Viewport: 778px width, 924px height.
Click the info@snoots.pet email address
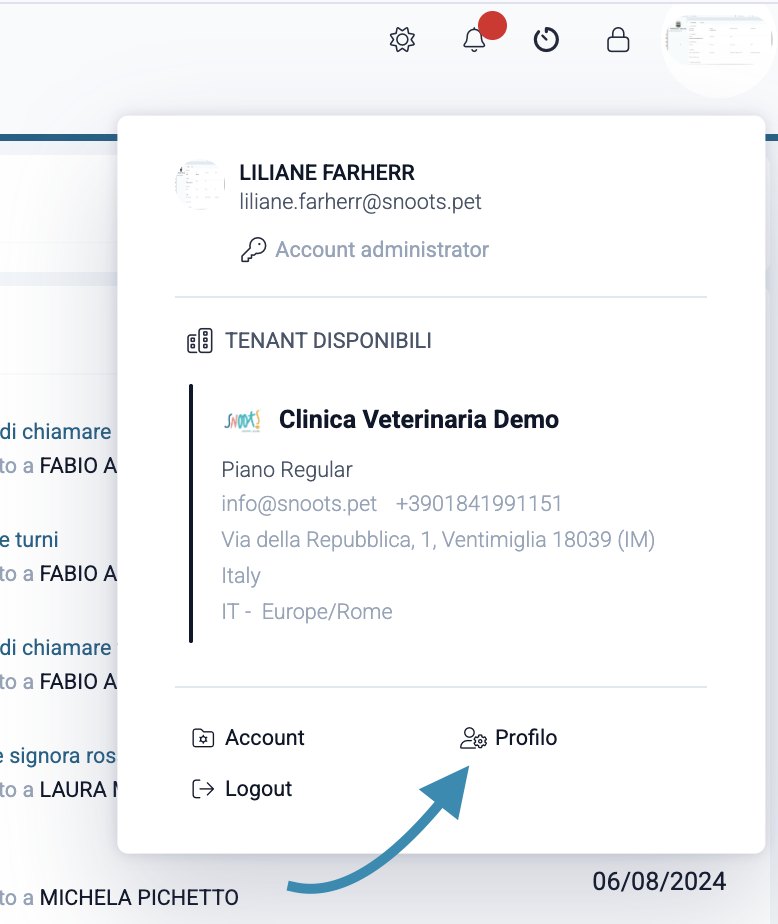(x=299, y=503)
